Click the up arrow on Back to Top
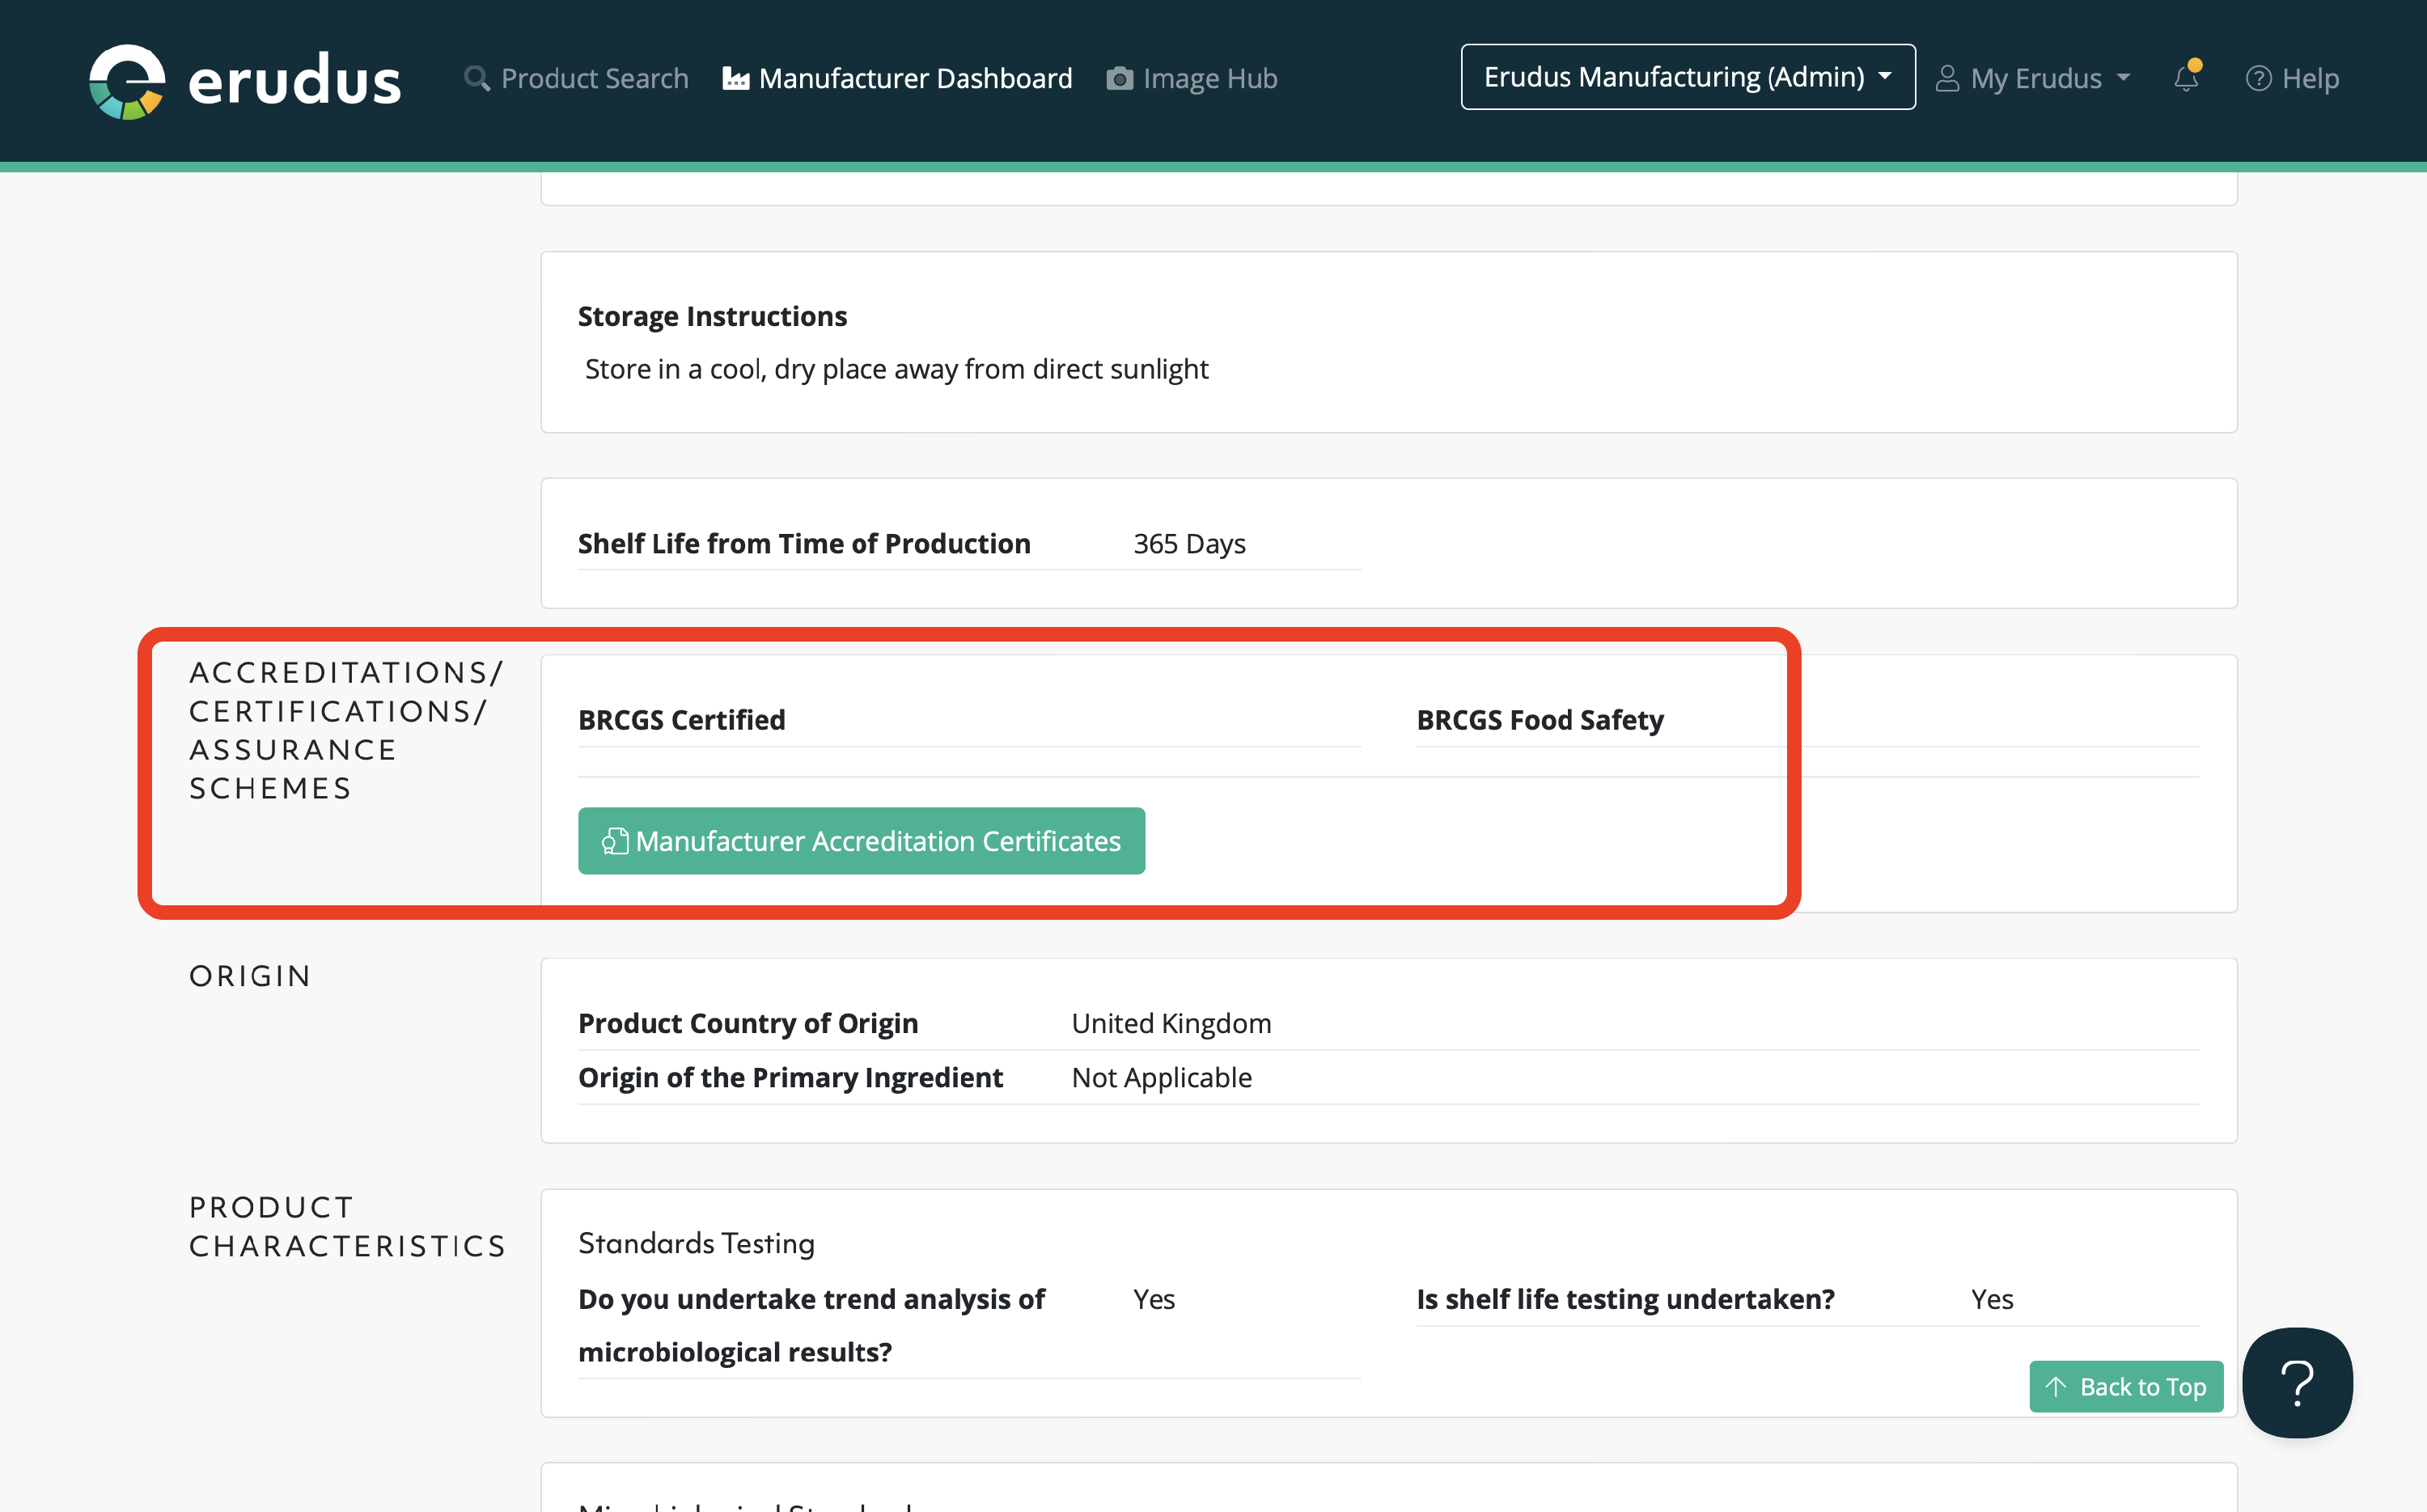 pyautogui.click(x=2055, y=1387)
